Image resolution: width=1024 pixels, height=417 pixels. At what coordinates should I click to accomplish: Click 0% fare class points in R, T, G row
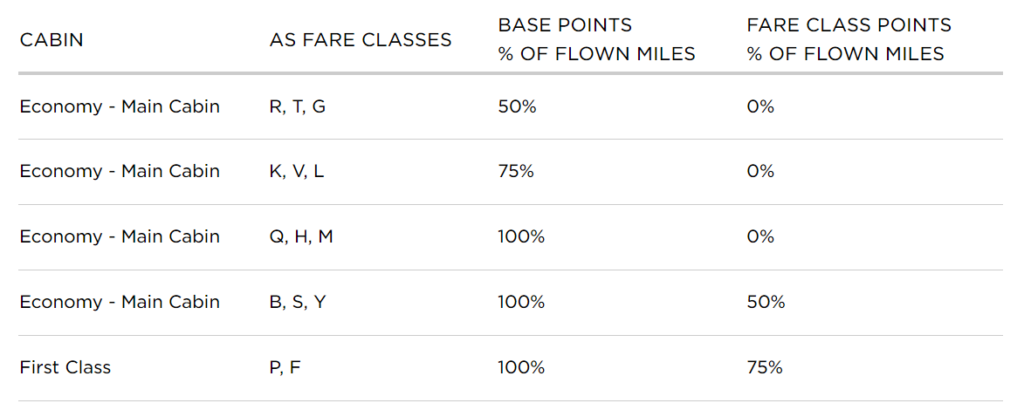click(761, 106)
